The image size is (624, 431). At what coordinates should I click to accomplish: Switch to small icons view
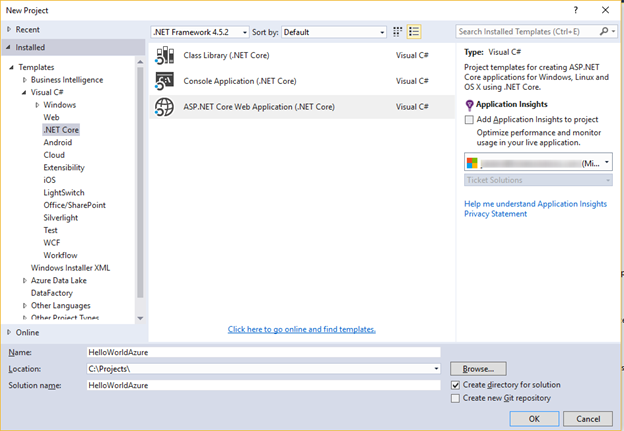point(397,32)
